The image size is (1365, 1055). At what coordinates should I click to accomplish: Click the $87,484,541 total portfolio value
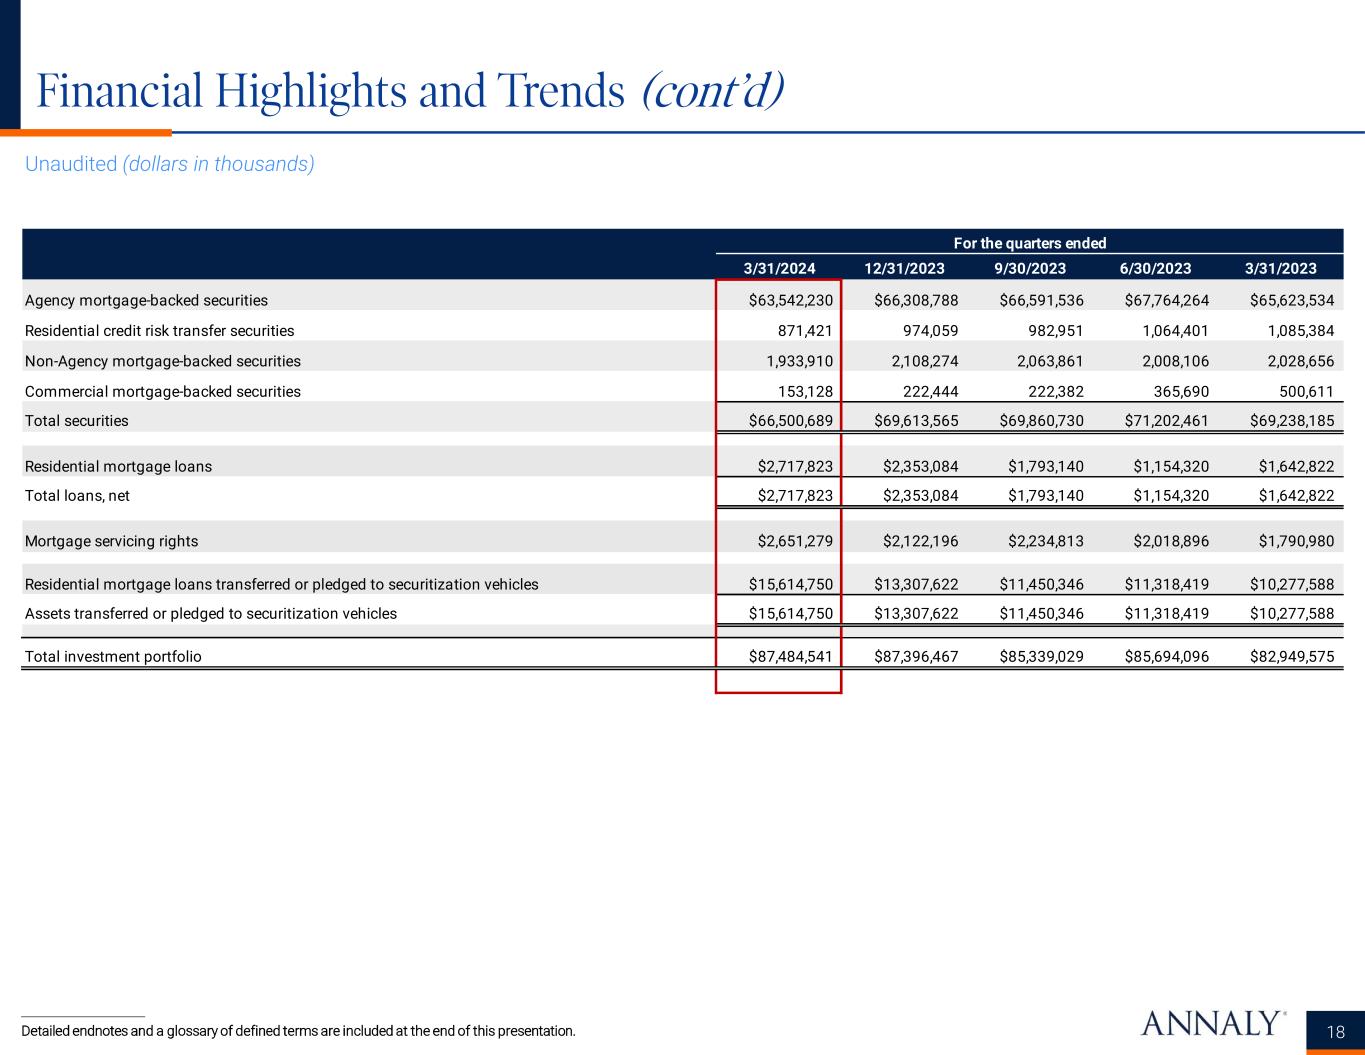pos(790,657)
